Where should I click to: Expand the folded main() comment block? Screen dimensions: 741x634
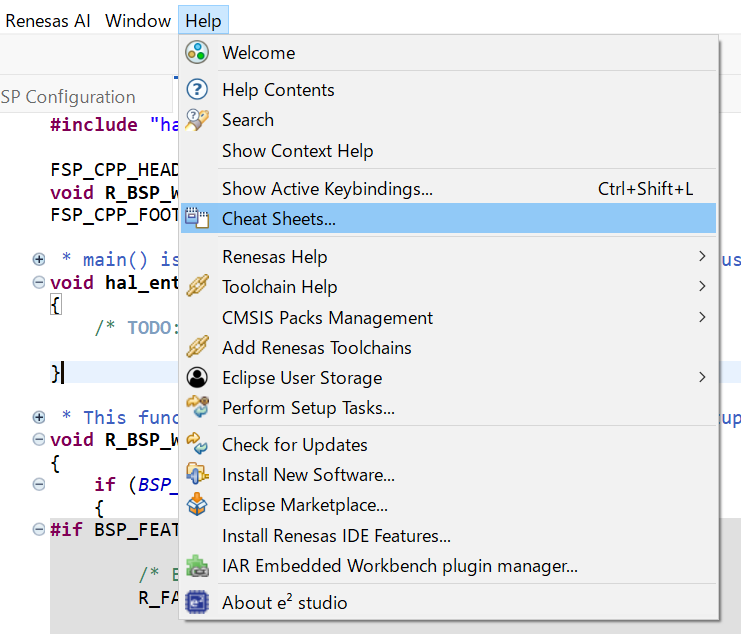point(39,259)
